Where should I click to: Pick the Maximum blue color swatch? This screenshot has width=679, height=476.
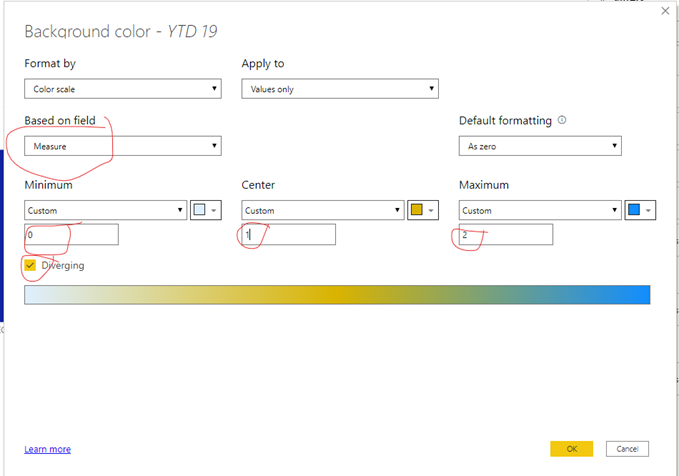coord(640,210)
